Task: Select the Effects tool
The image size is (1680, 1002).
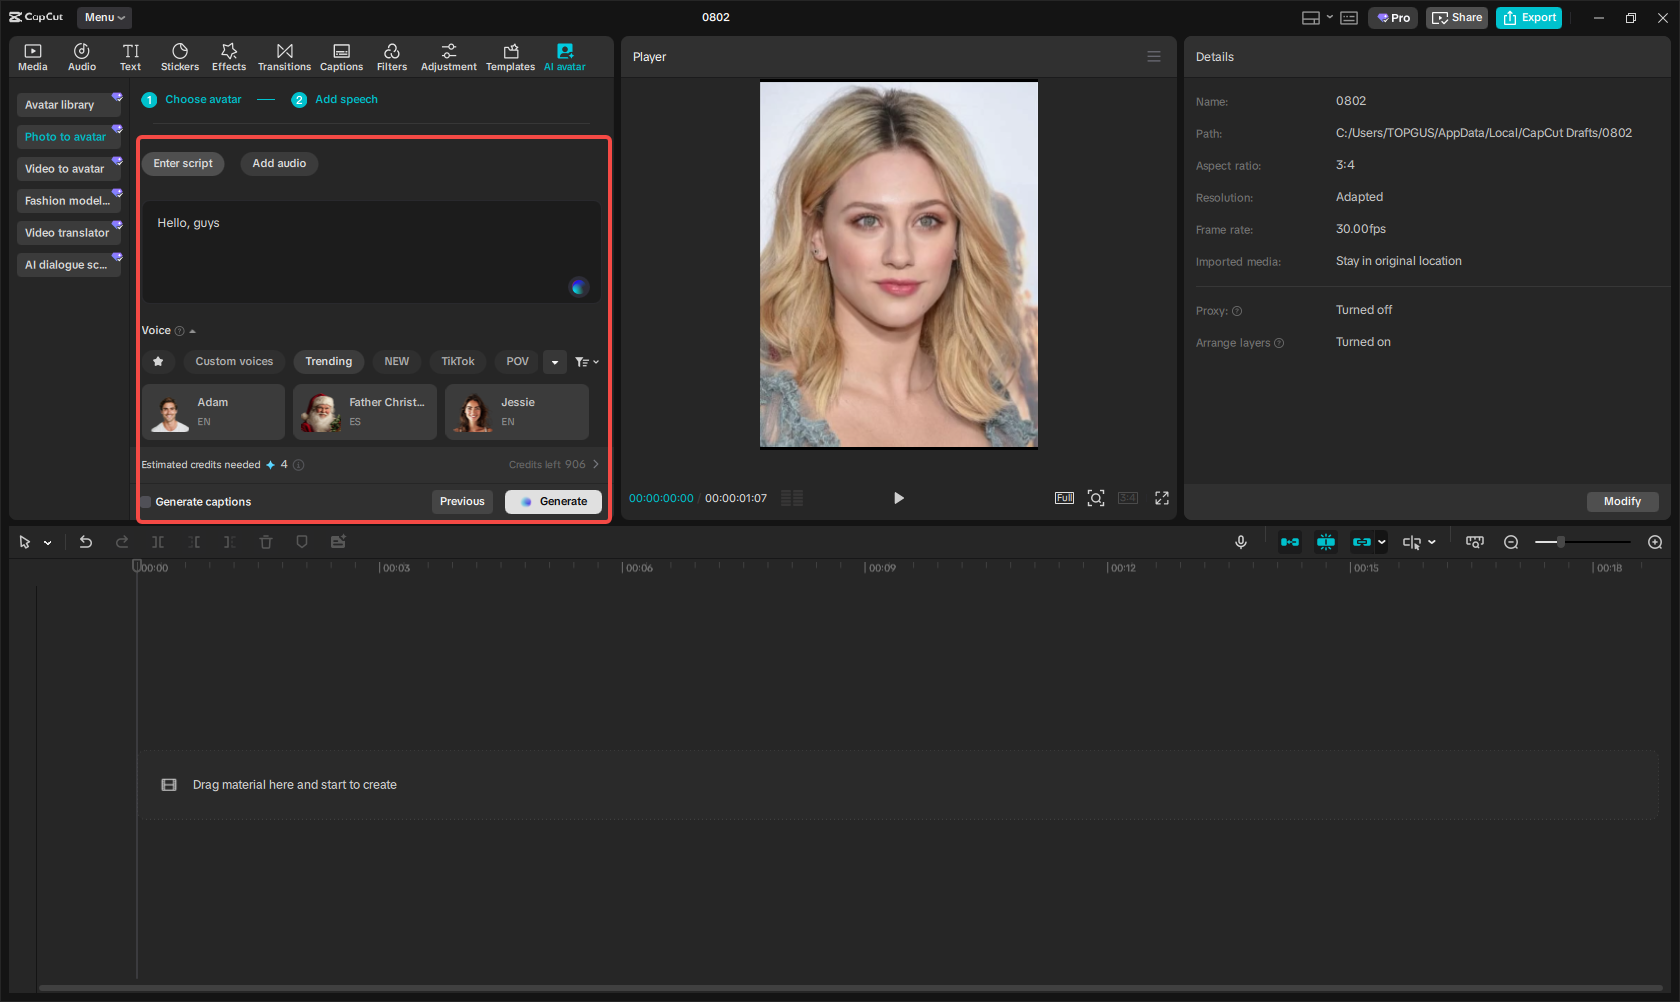Action: point(229,56)
